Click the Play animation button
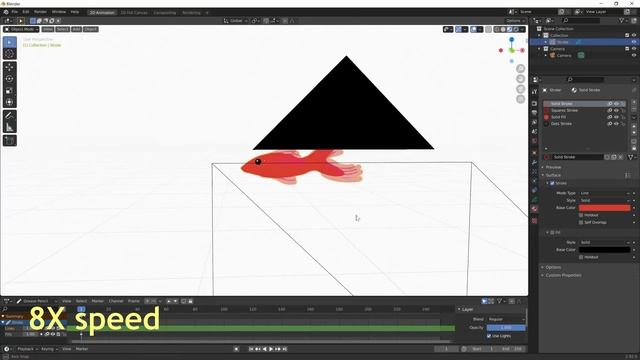Screen dimensions: 640x360 tap(271, 349)
